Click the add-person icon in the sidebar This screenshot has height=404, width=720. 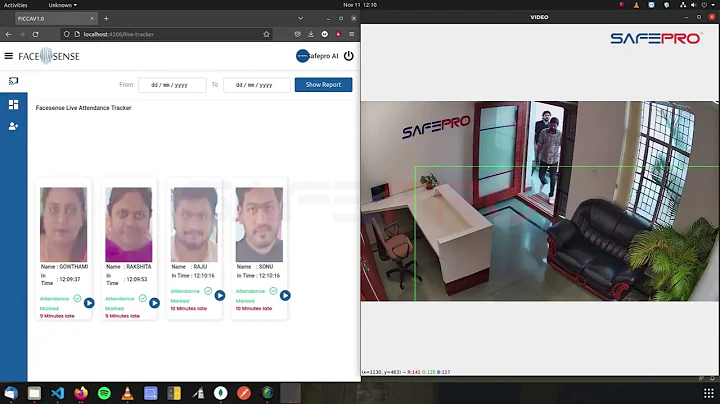[13, 126]
